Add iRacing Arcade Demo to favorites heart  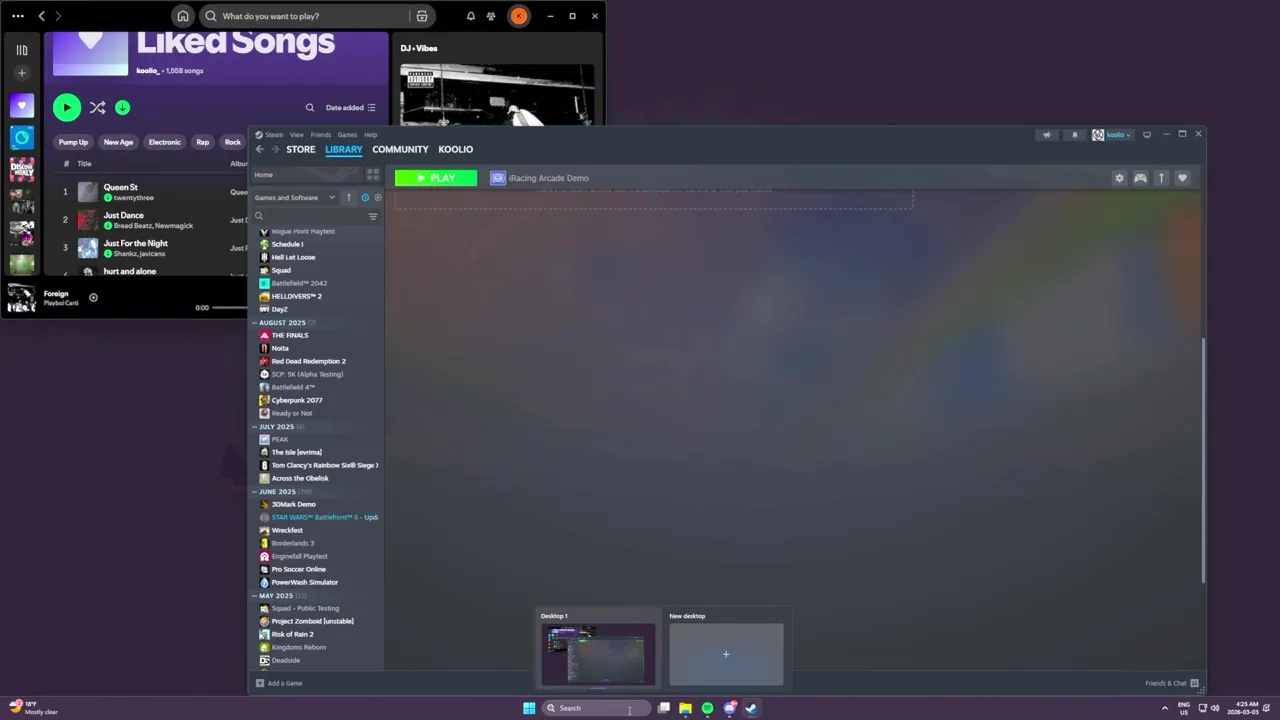(1182, 178)
